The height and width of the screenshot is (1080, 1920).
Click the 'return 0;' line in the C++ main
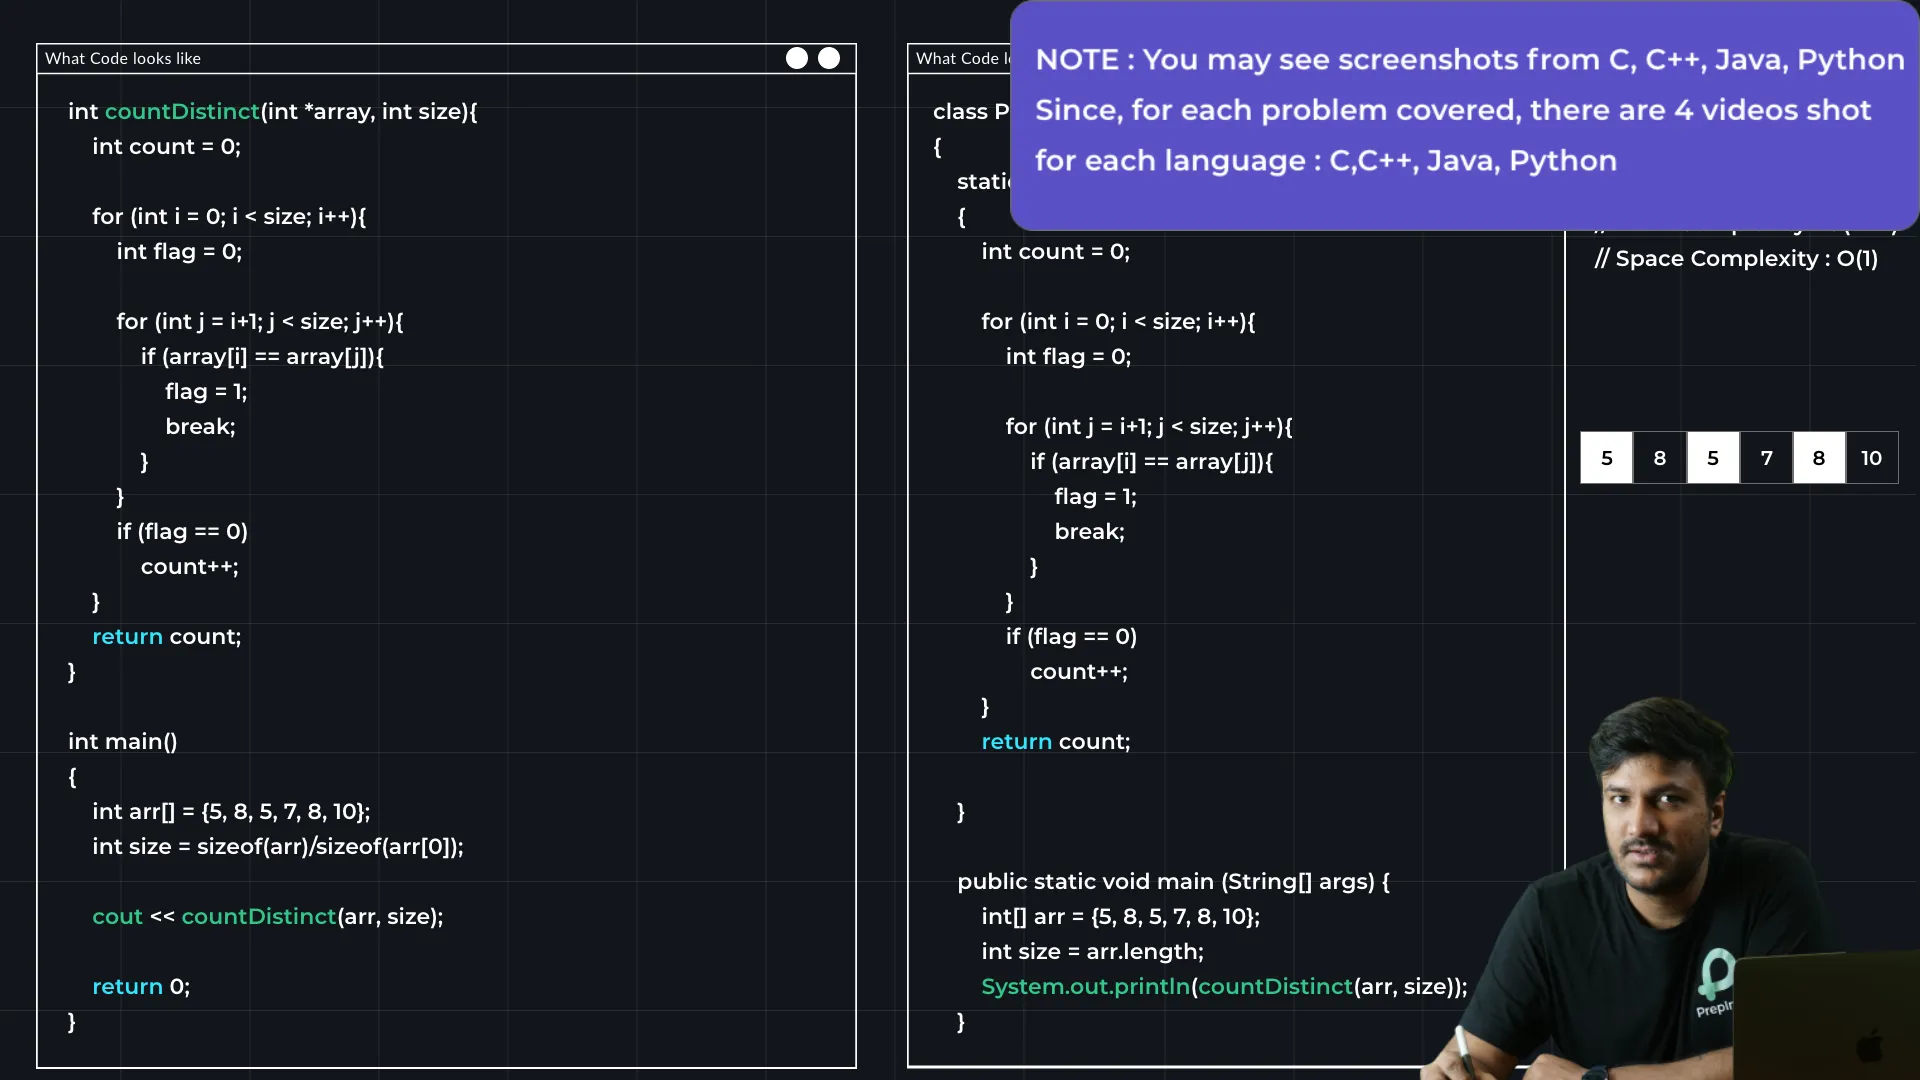point(141,986)
